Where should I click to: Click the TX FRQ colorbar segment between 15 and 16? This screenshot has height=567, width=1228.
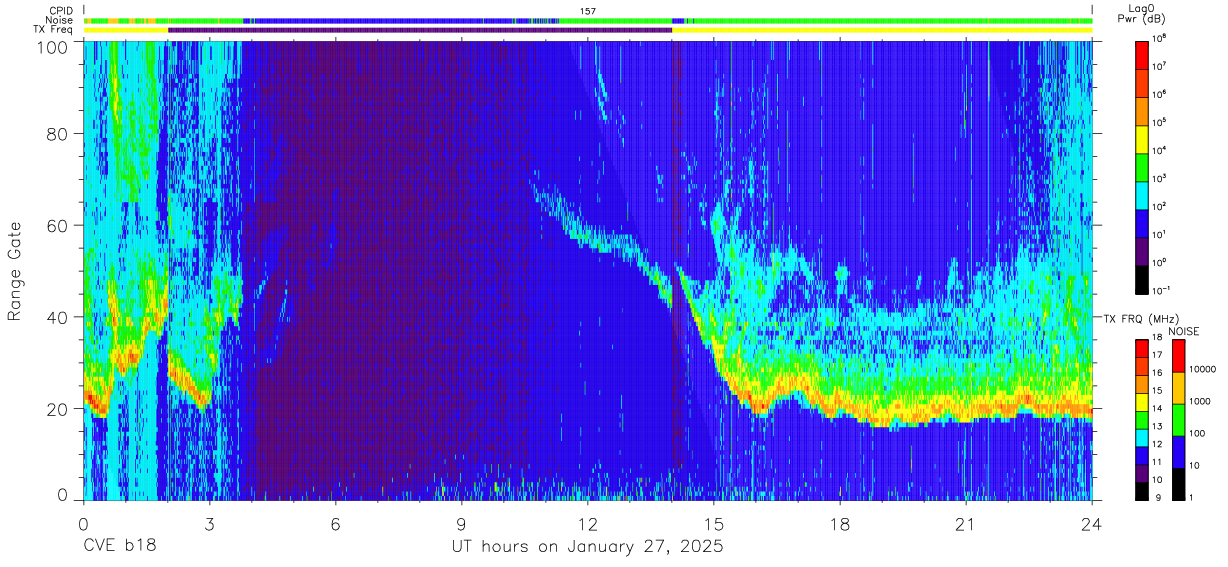[x=1142, y=383]
